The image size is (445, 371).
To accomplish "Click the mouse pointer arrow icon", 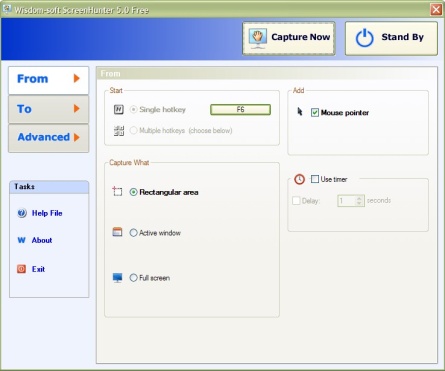I will pos(300,112).
